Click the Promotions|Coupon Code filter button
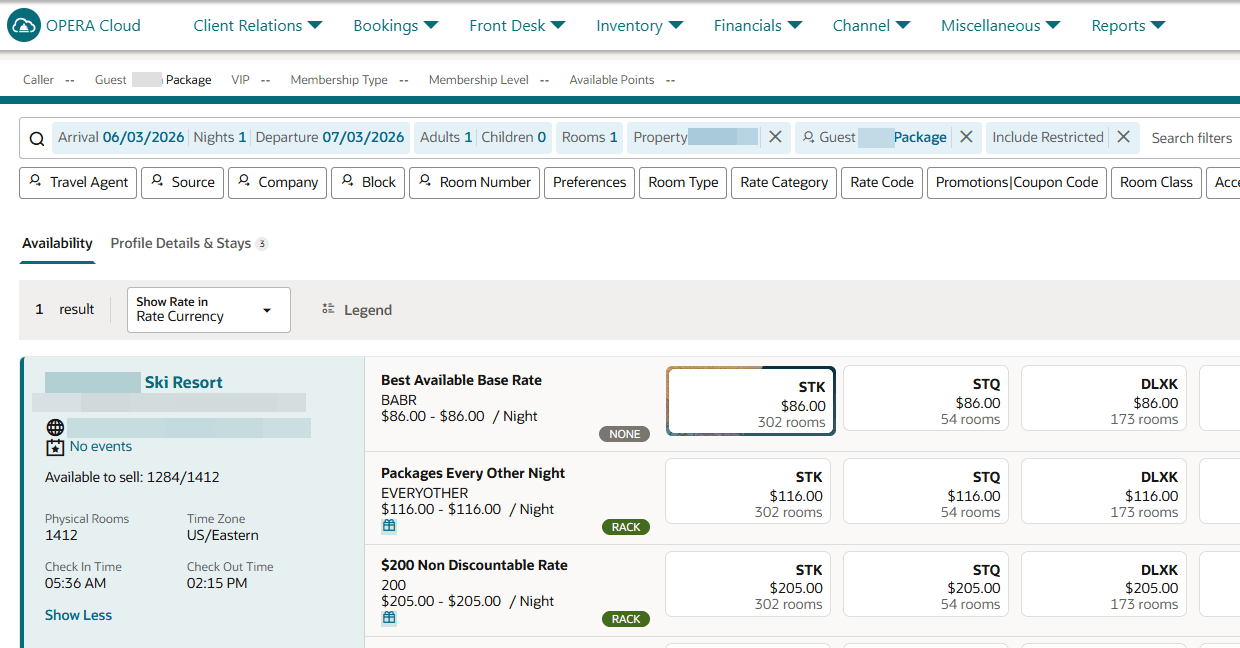This screenshot has height=648, width=1240. pos(1017,182)
